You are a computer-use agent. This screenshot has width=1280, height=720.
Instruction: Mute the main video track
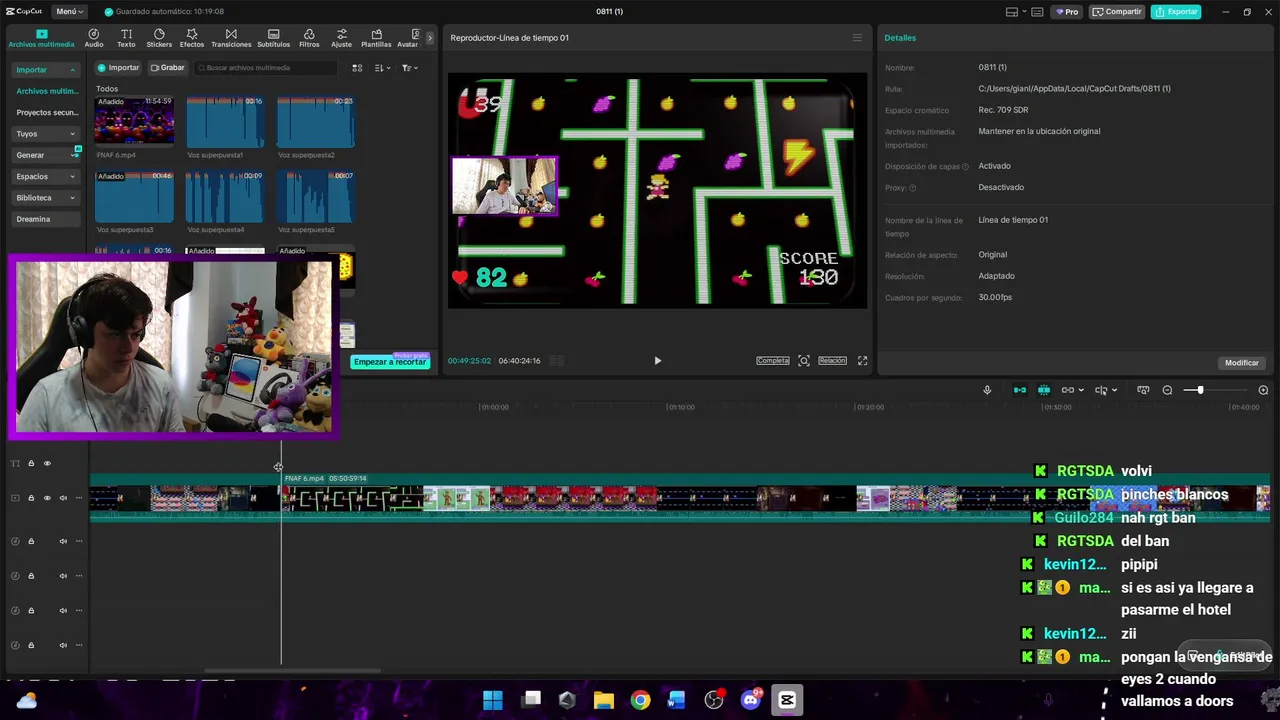[x=63, y=498]
